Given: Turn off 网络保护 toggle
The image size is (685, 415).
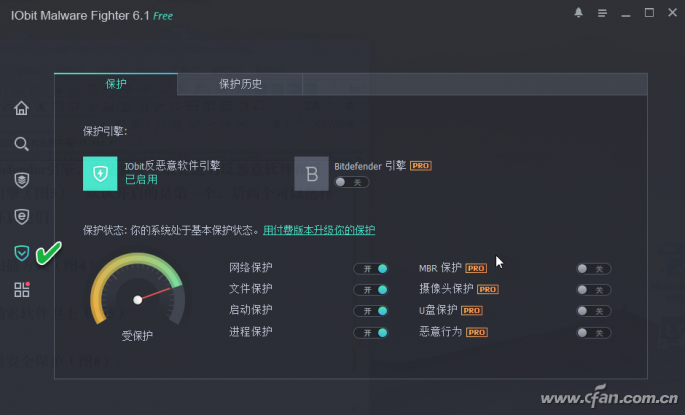Looking at the screenshot, I should click(x=371, y=269).
